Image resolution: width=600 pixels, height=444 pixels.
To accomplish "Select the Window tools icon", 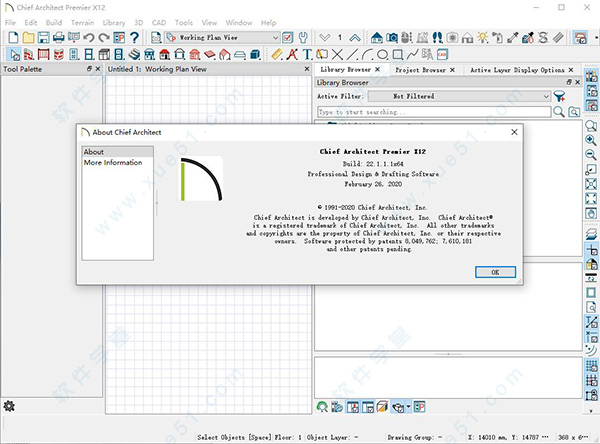I will (x=89, y=54).
